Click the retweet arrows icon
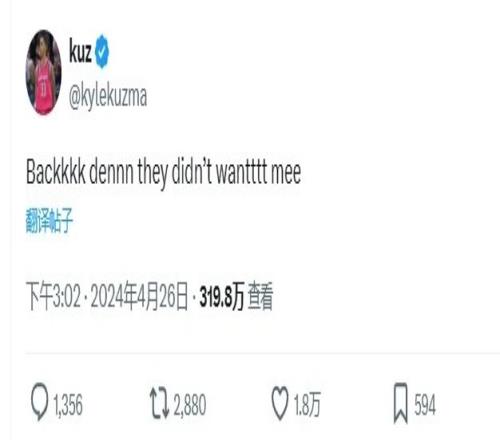This screenshot has height=440, width=500. [x=159, y=403]
